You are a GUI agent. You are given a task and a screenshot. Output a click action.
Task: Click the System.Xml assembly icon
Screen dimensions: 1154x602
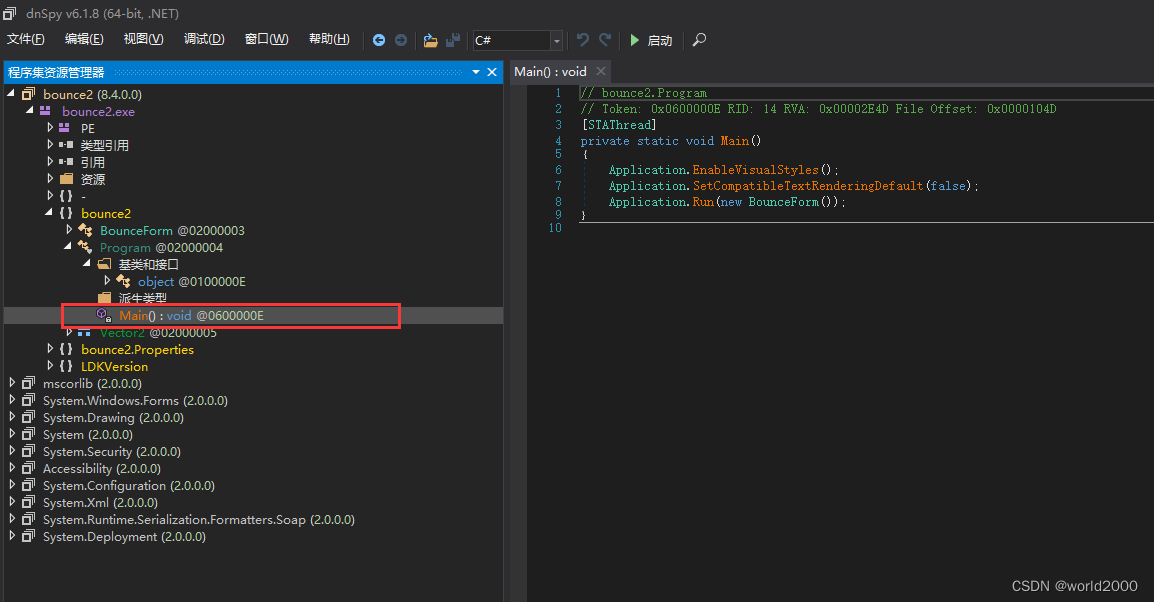point(28,502)
